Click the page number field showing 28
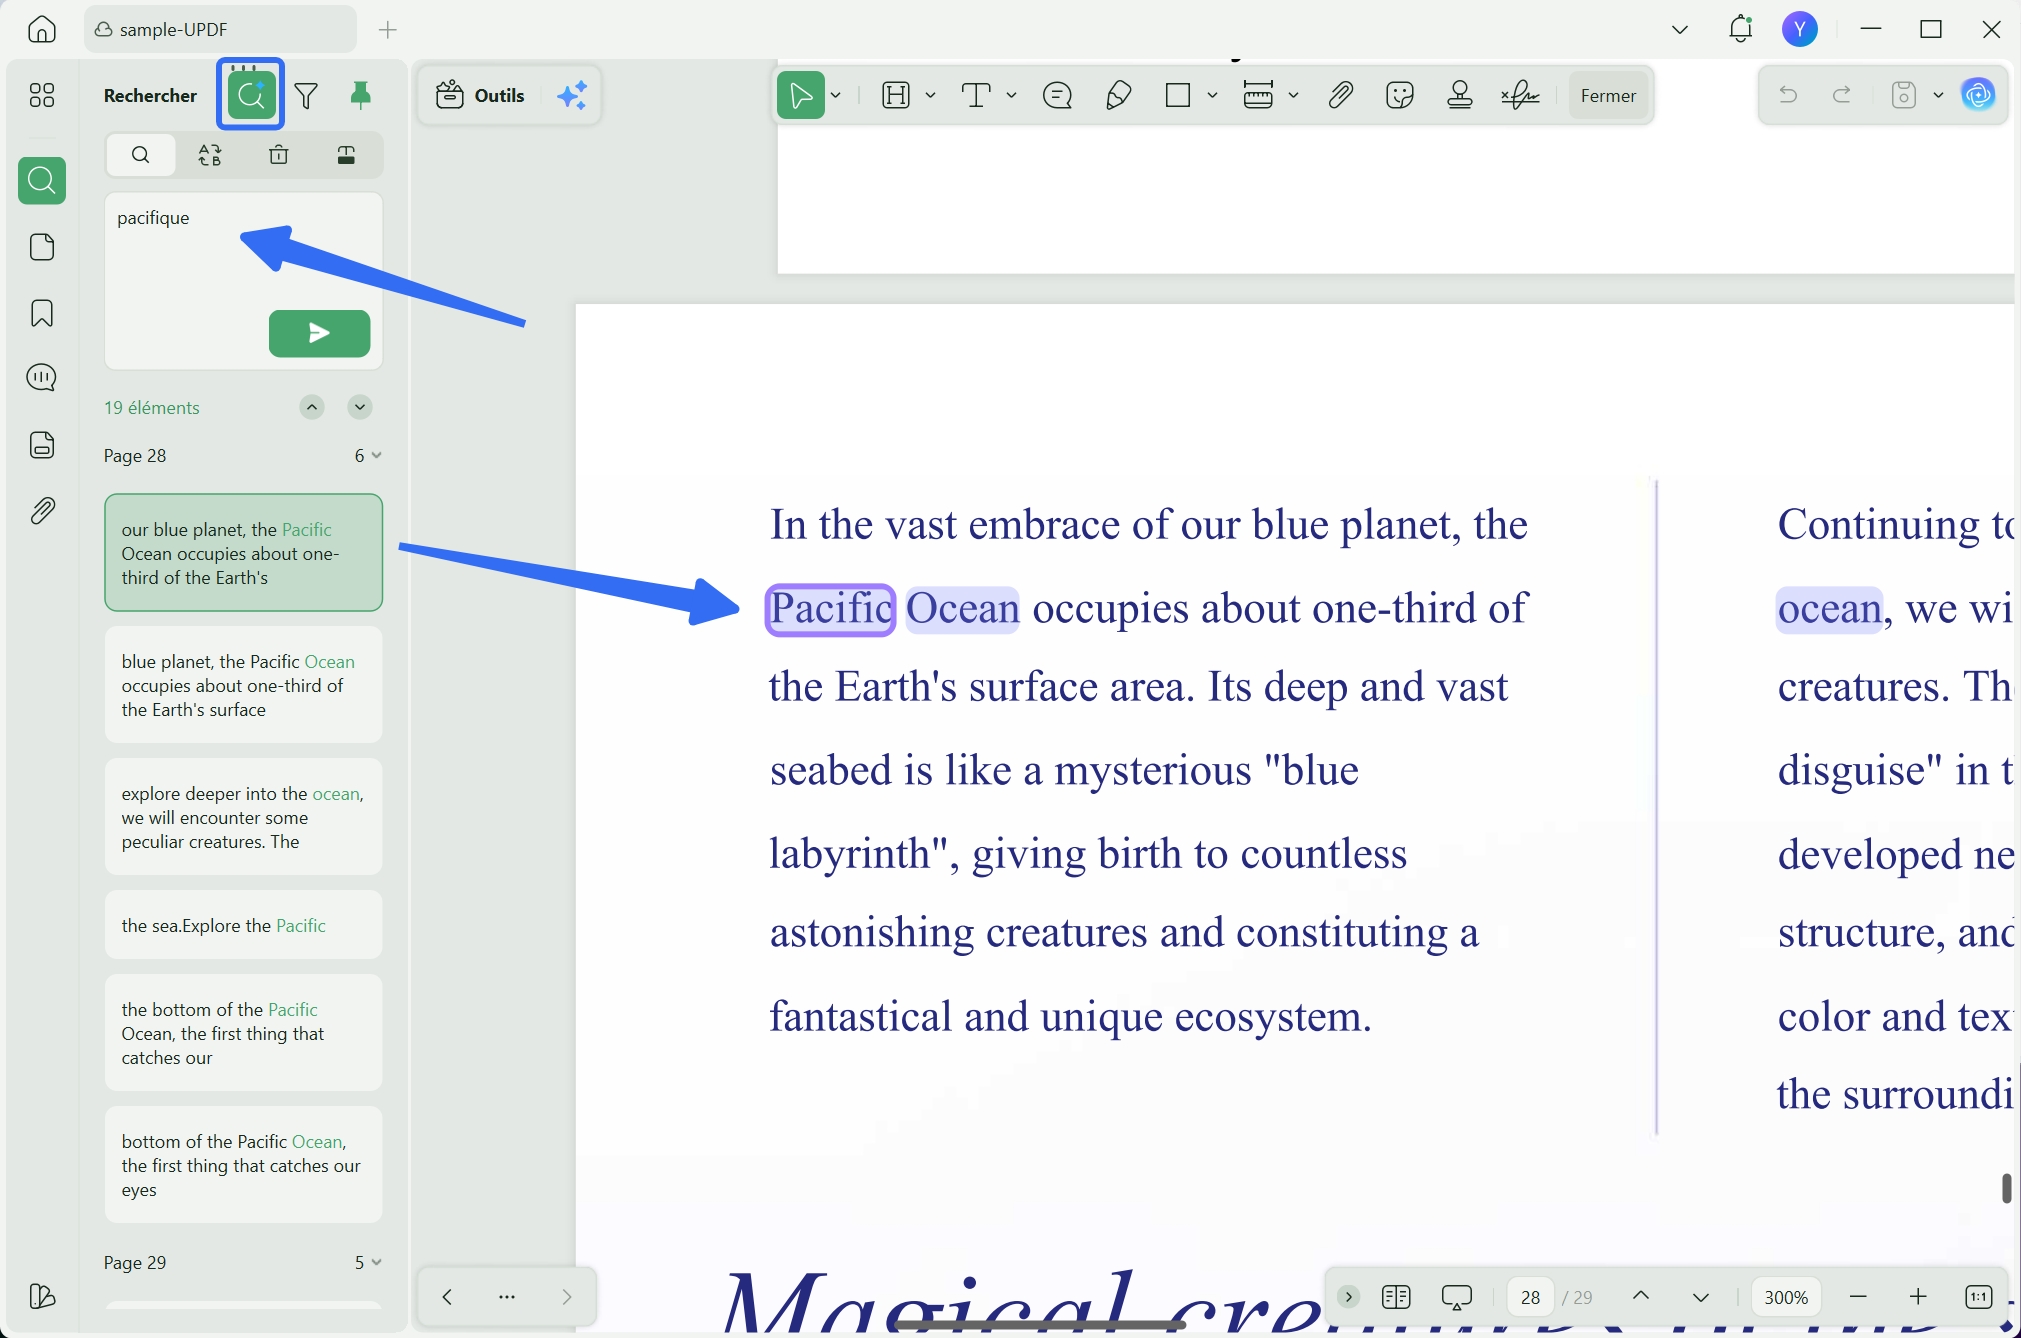The image size is (2021, 1338). pos(1530,1297)
